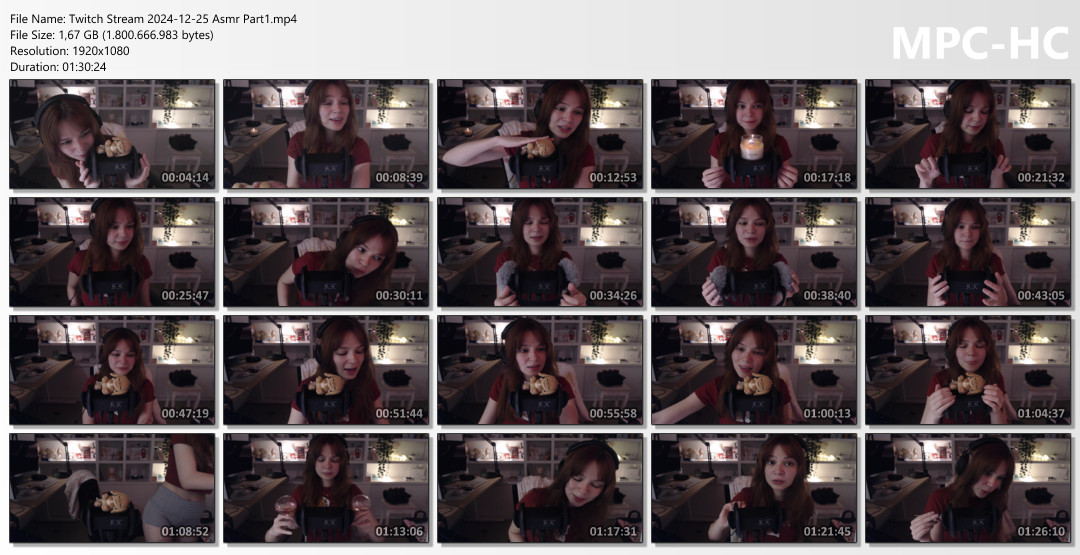Image resolution: width=1080 pixels, height=555 pixels.
Task: Click the Resolution 1920x1080 text
Action: pyautogui.click(x=69, y=51)
